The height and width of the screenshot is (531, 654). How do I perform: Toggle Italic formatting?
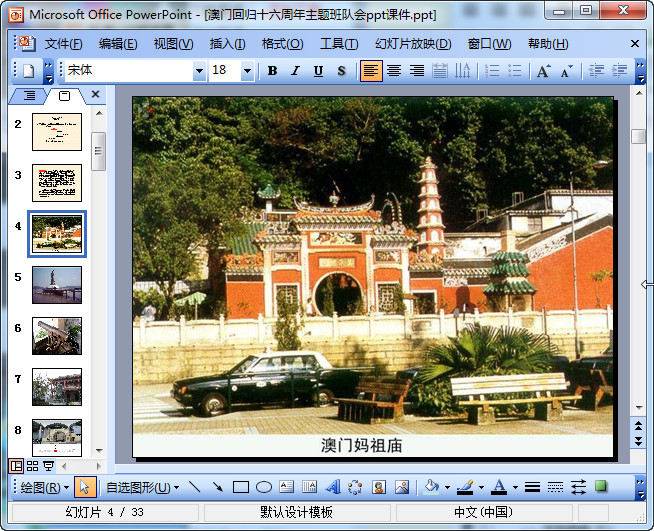pos(295,71)
